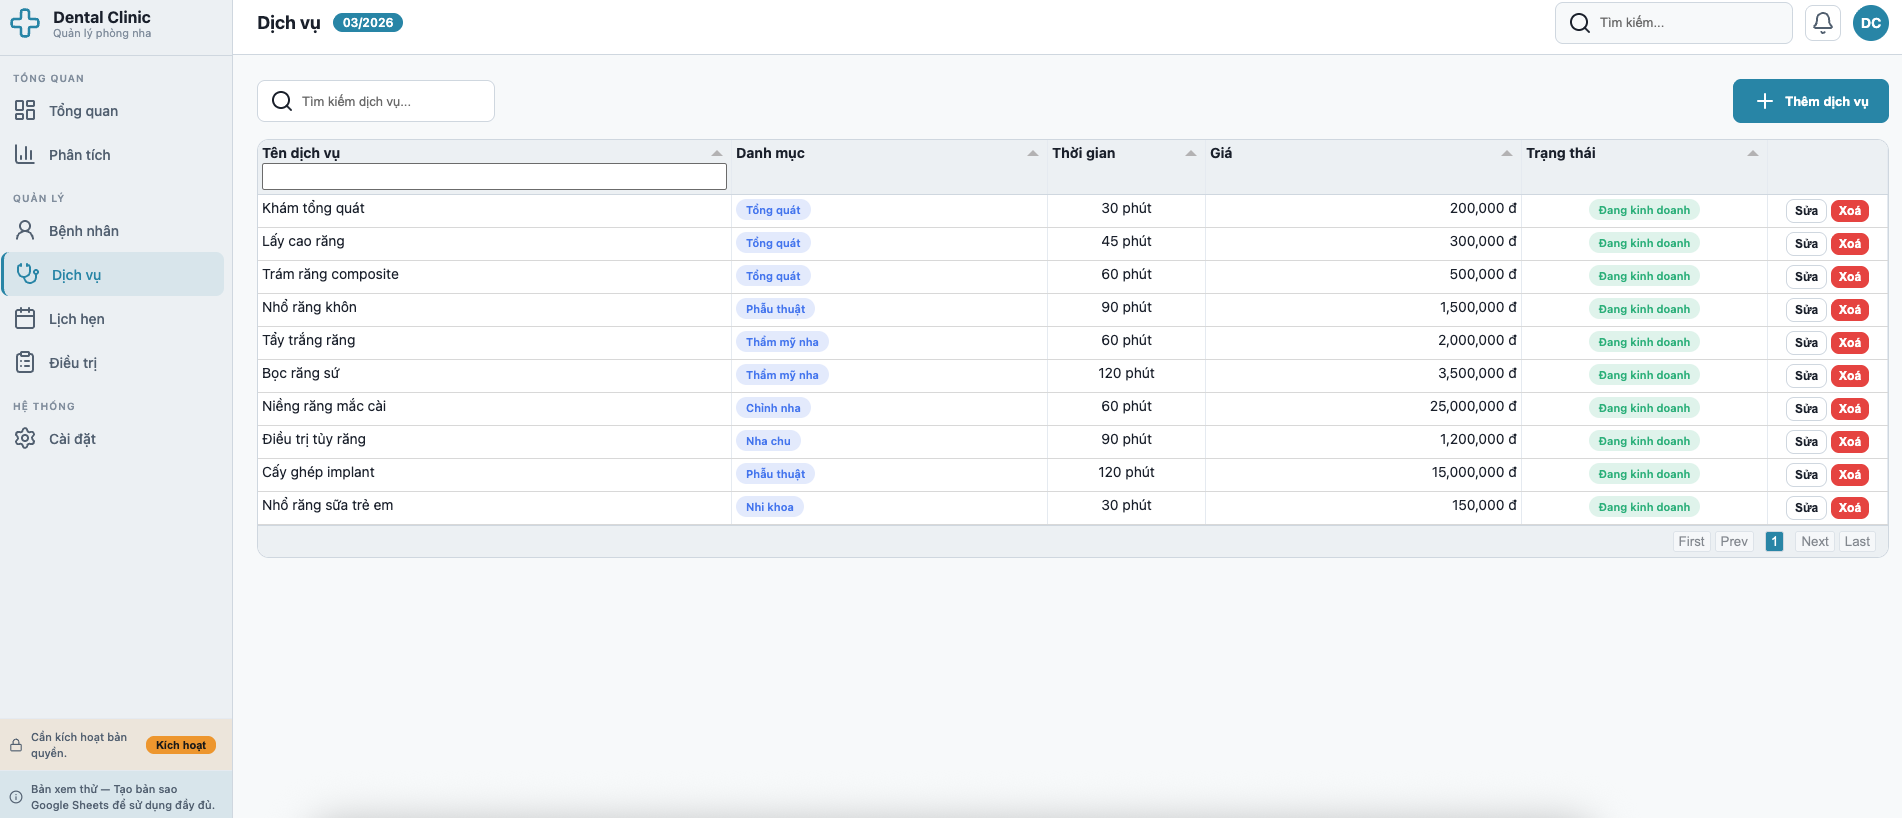Open Điều trị clipboard icon

click(x=25, y=362)
